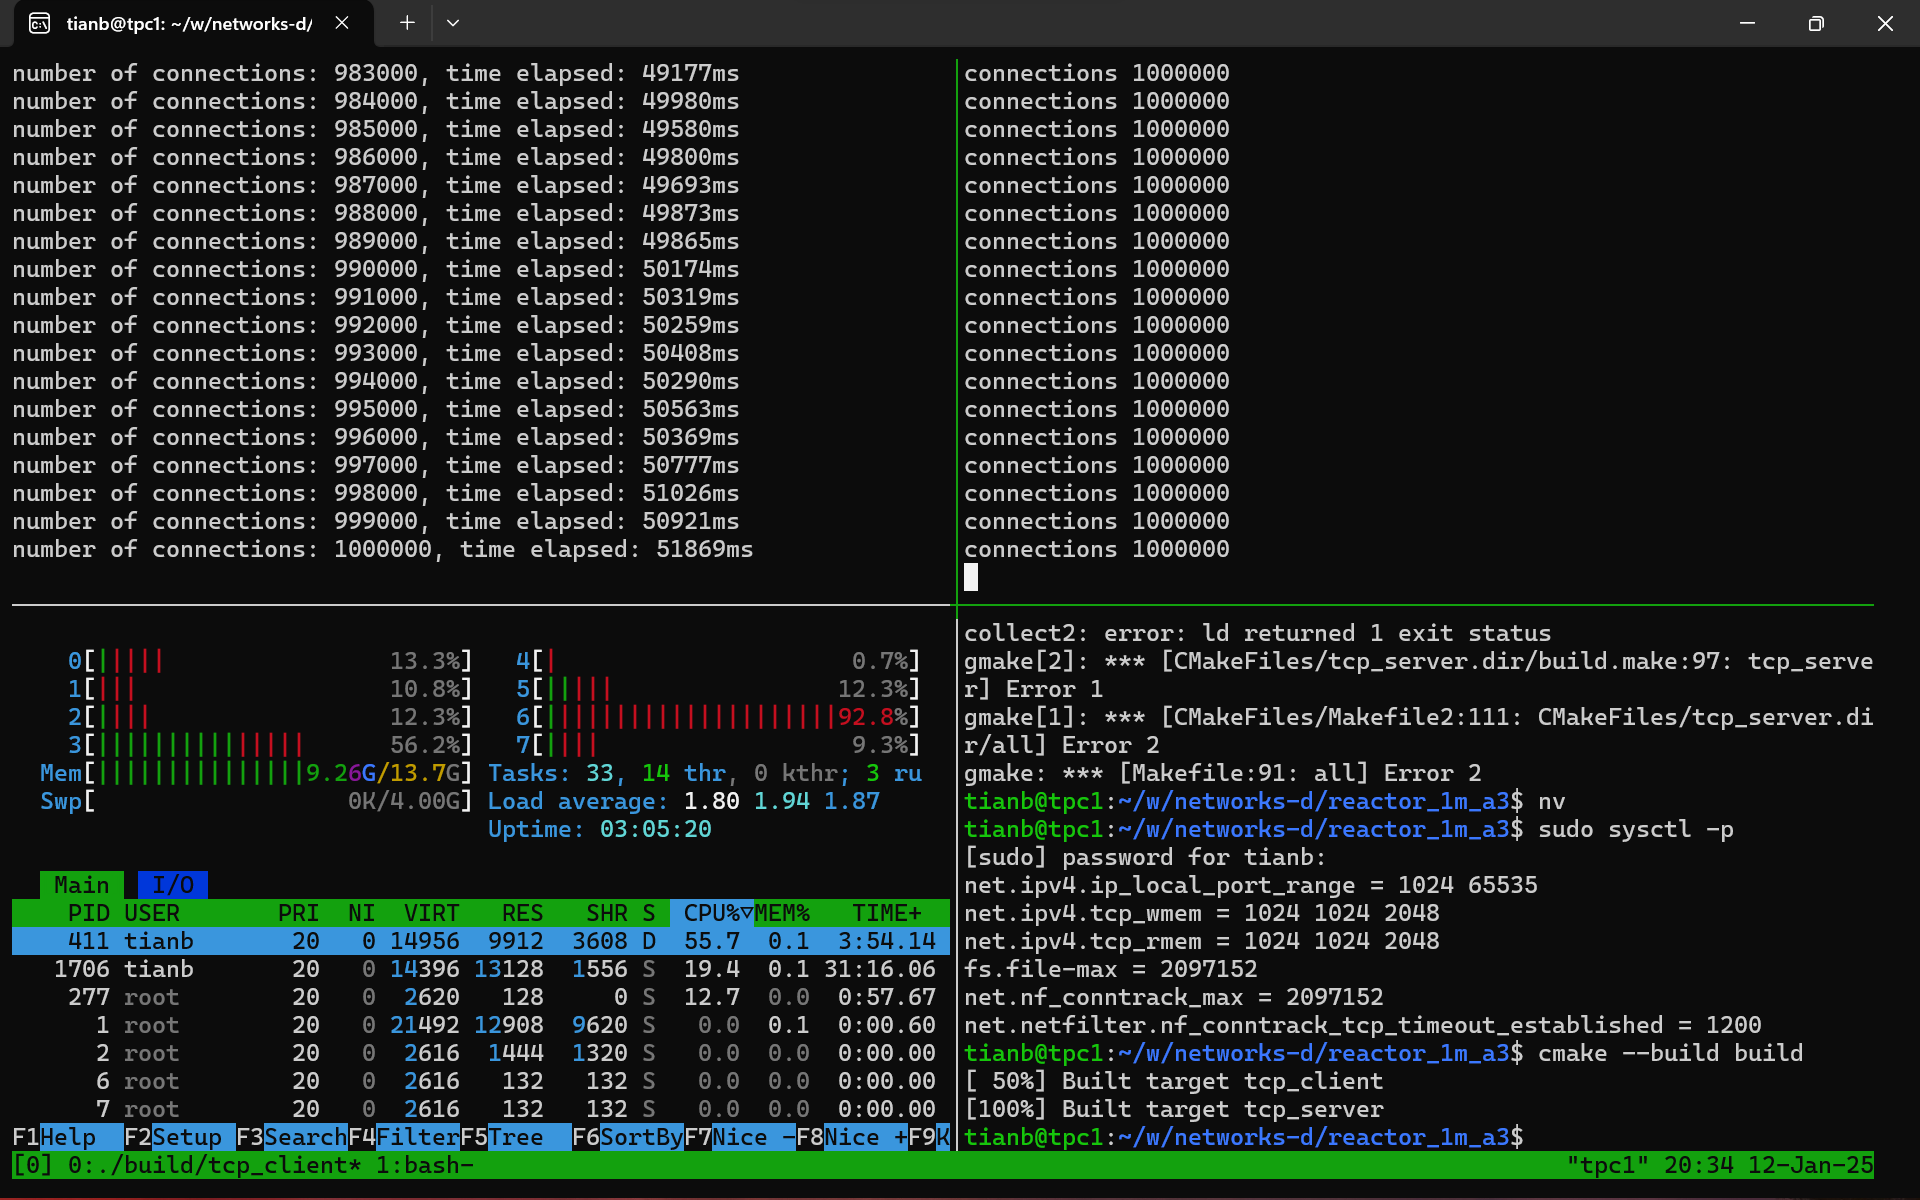1920x1200 pixels.
Task: Select the htop Main tab
Action: 81,885
